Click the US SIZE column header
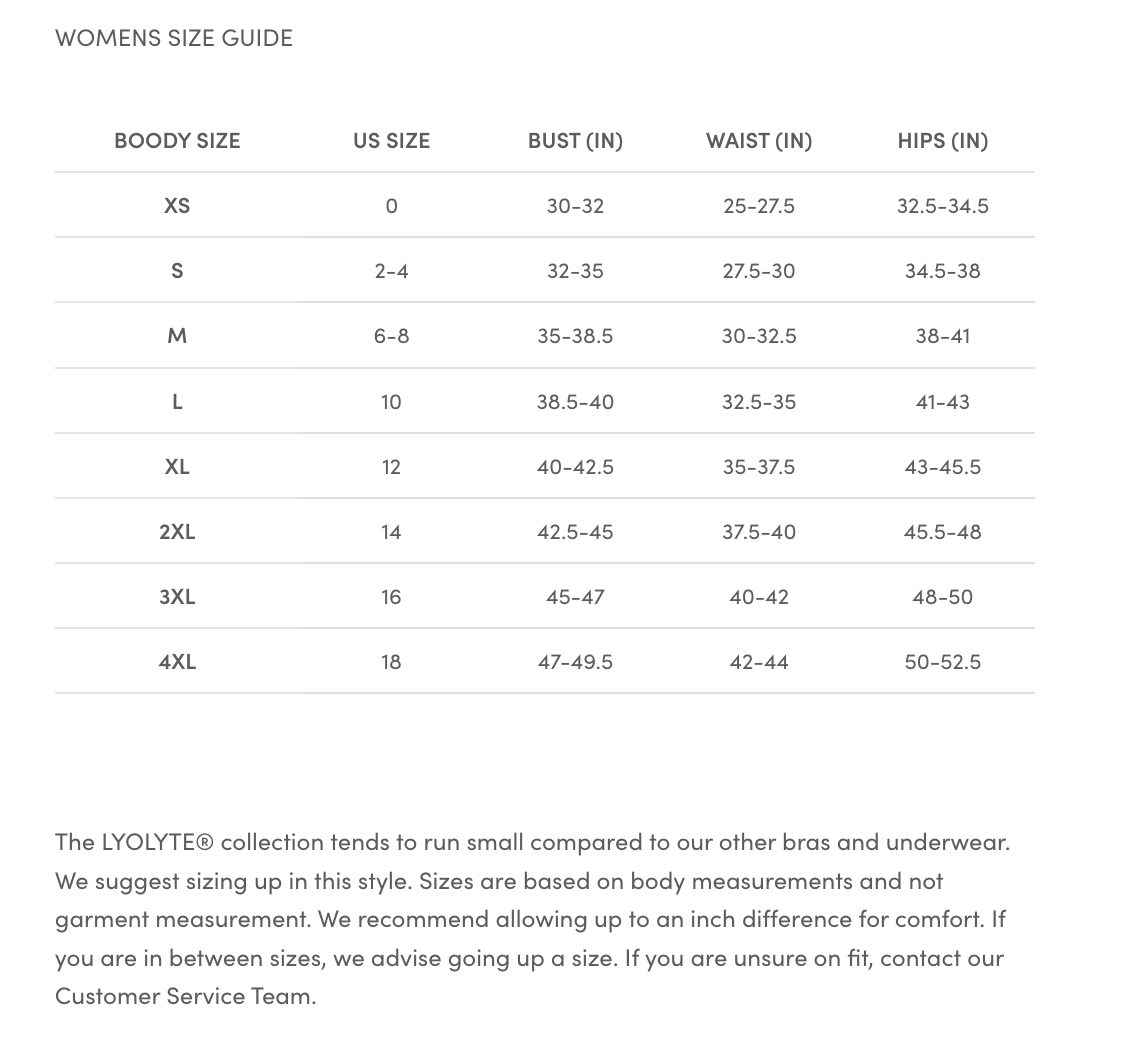 click(391, 141)
